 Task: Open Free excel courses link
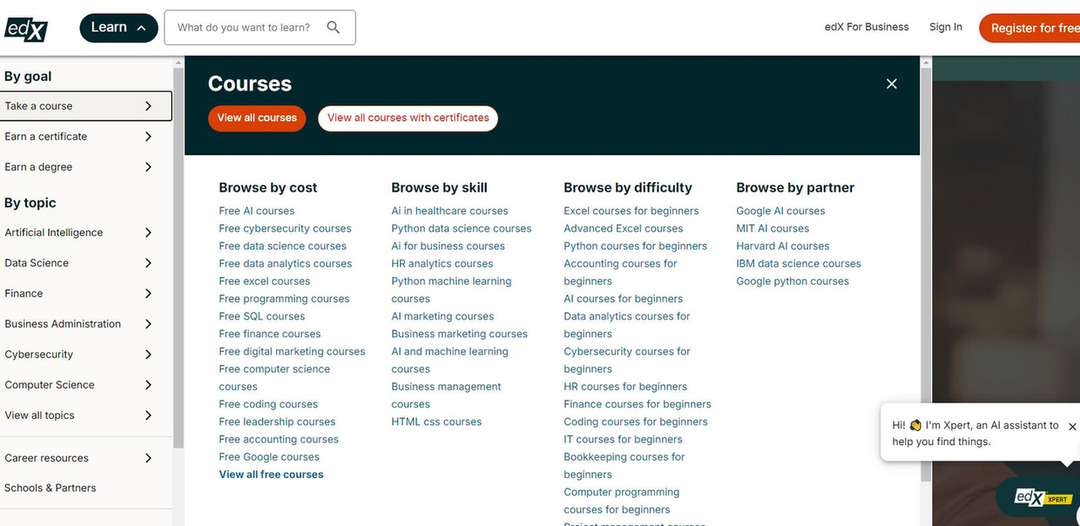coord(264,281)
